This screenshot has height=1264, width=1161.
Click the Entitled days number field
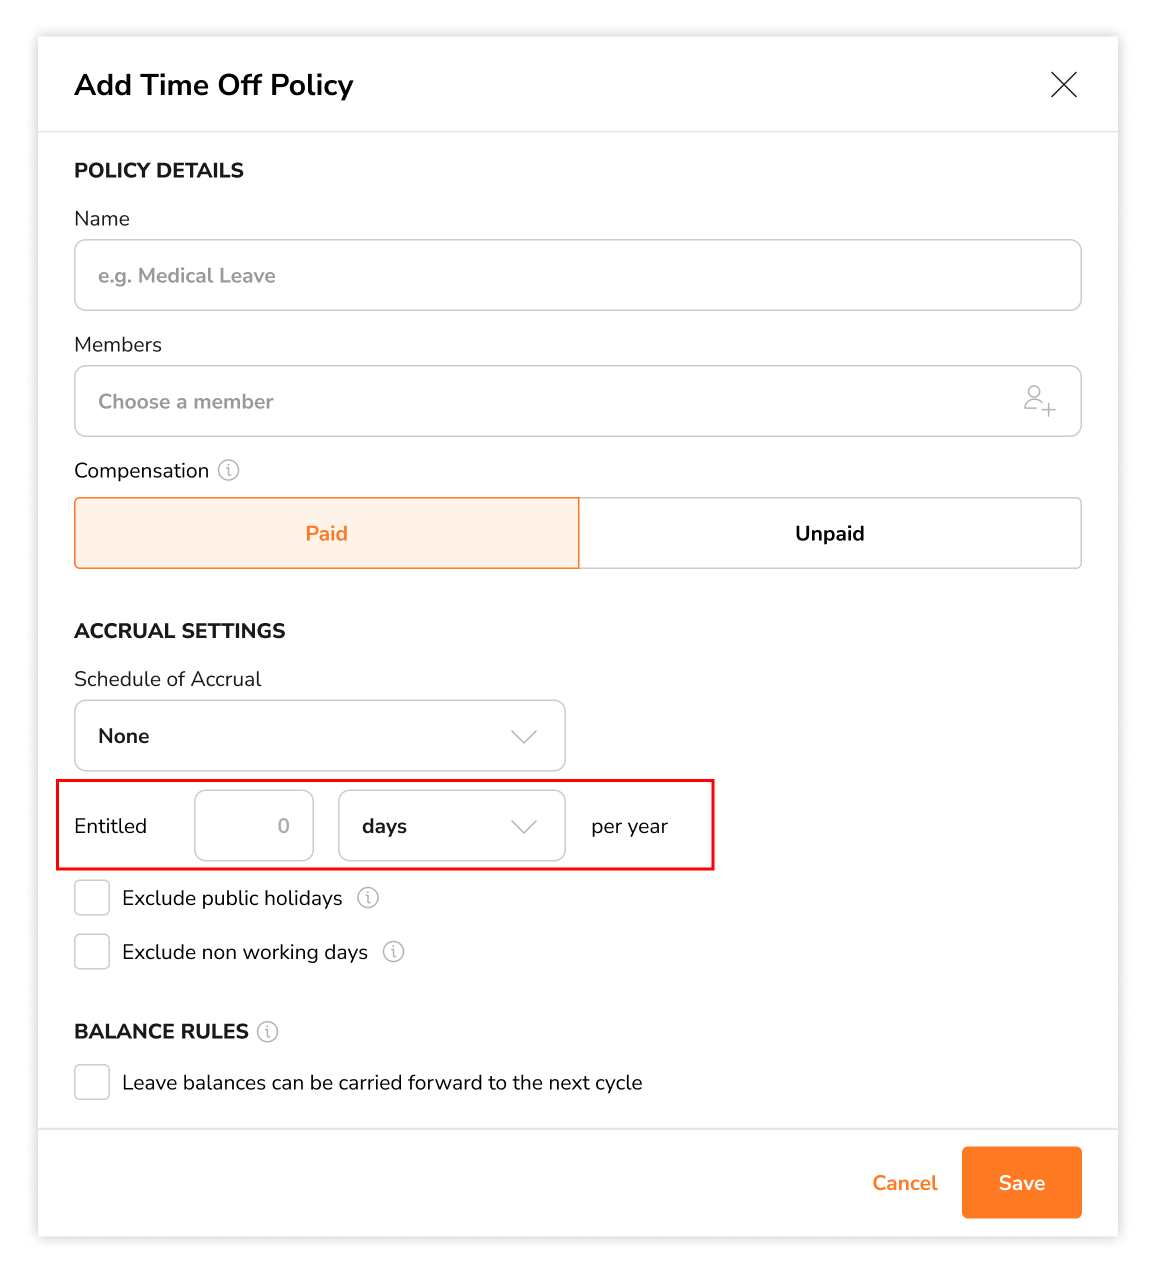[253, 826]
